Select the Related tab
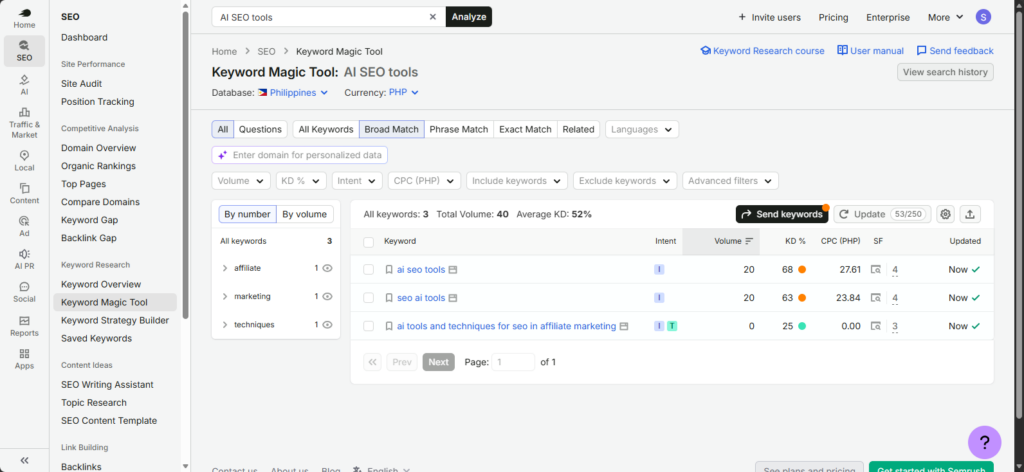Image resolution: width=1024 pixels, height=472 pixels. pos(579,129)
